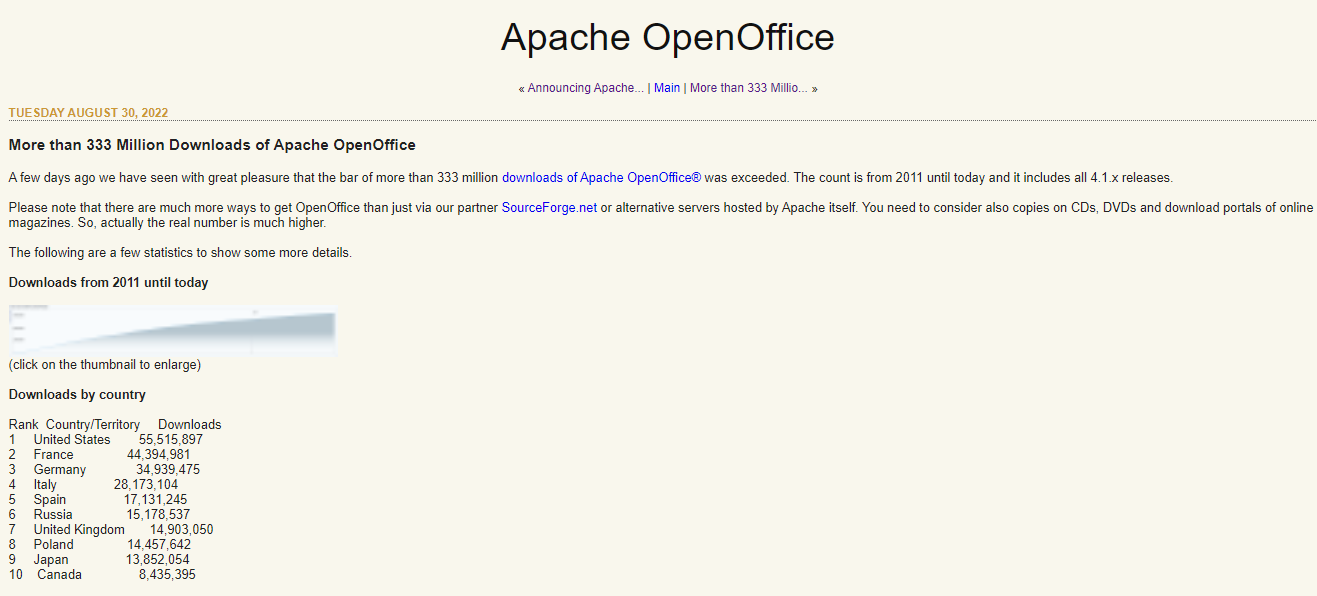Go to the Main blog page

[x=667, y=88]
